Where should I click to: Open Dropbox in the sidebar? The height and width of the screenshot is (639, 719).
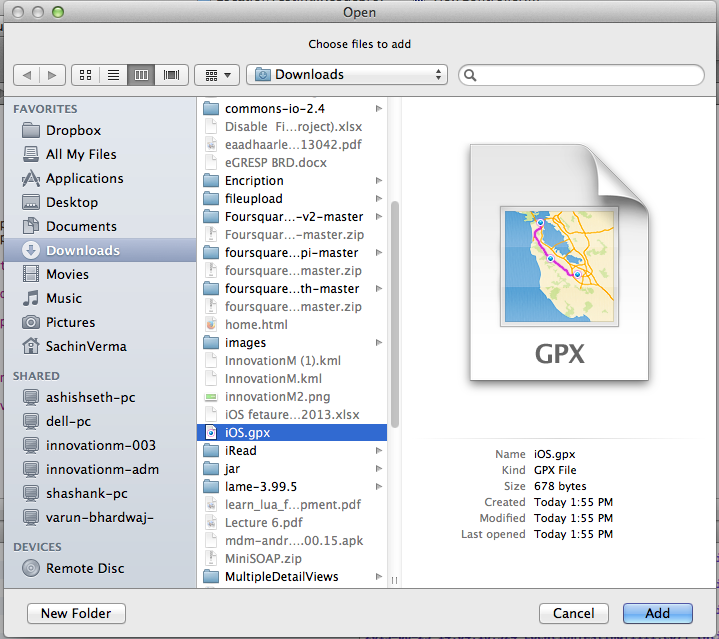(x=73, y=130)
